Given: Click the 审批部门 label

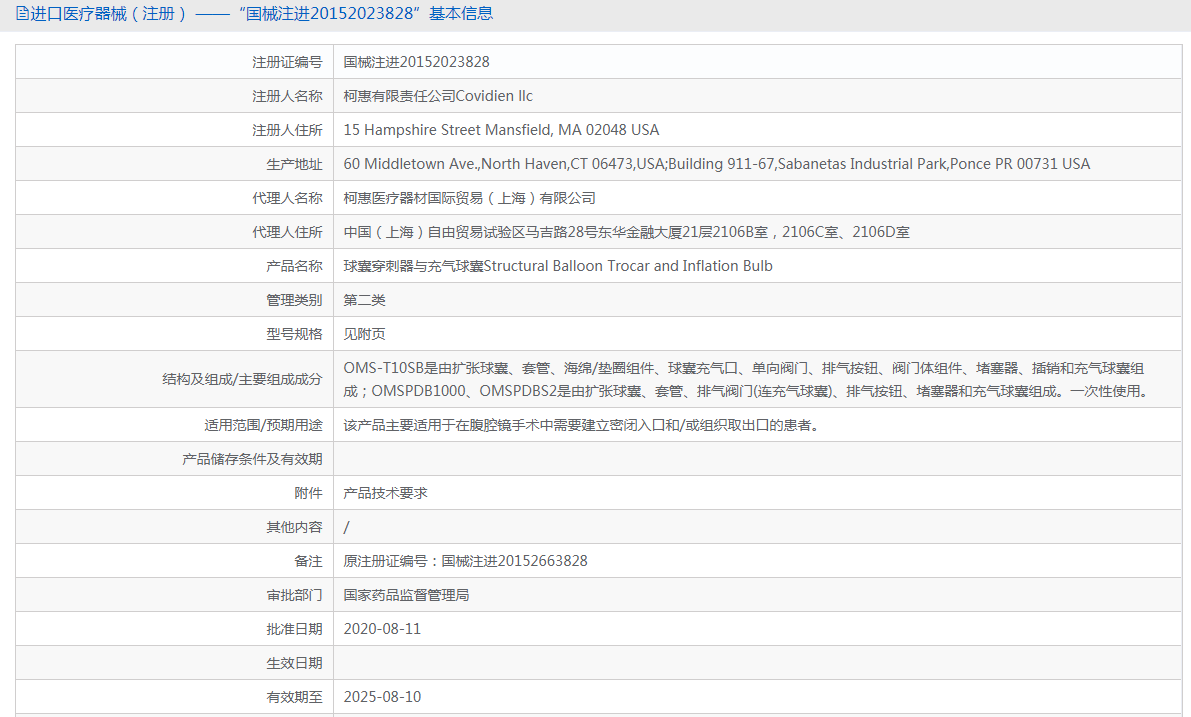Looking at the screenshot, I should click(294, 595).
